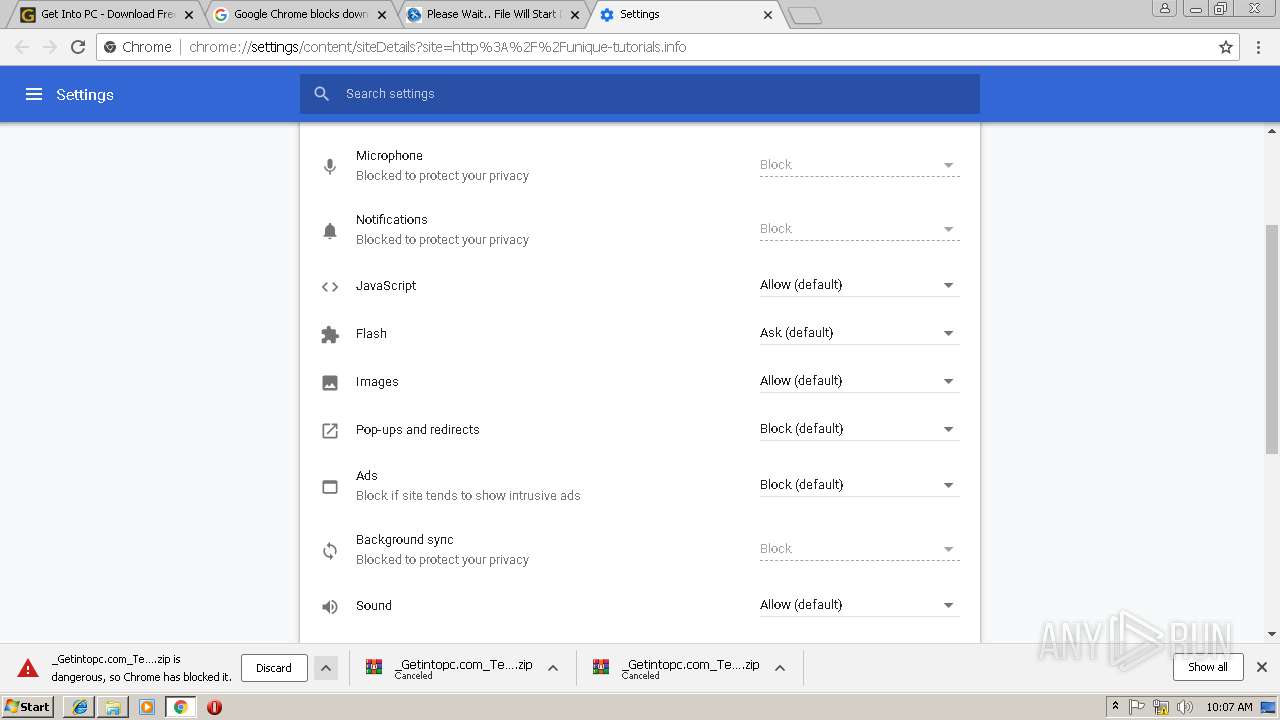The width and height of the screenshot is (1280, 720).
Task: Click the red Opera icon in taskbar
Action: pos(214,707)
